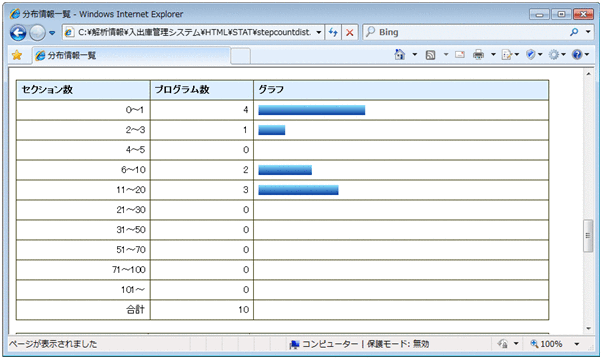The image size is (603, 360).
Task: Expand the Home button dropdown arrow
Action: 415,55
